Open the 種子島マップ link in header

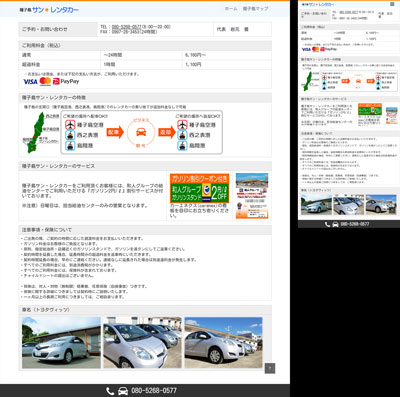[255, 9]
